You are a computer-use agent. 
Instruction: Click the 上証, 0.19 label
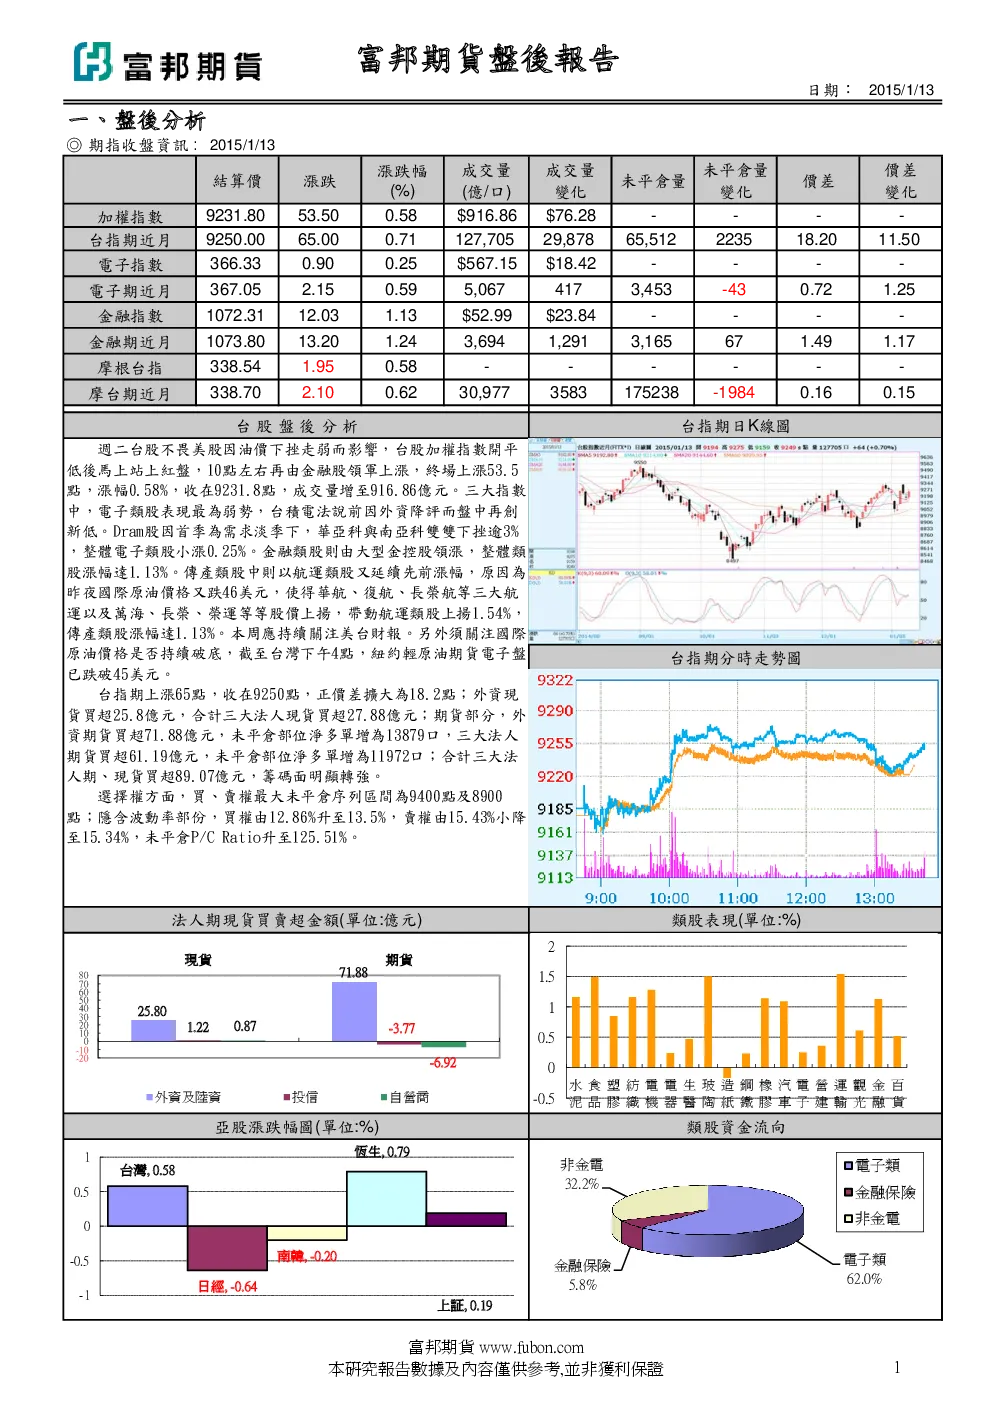coord(465,1305)
